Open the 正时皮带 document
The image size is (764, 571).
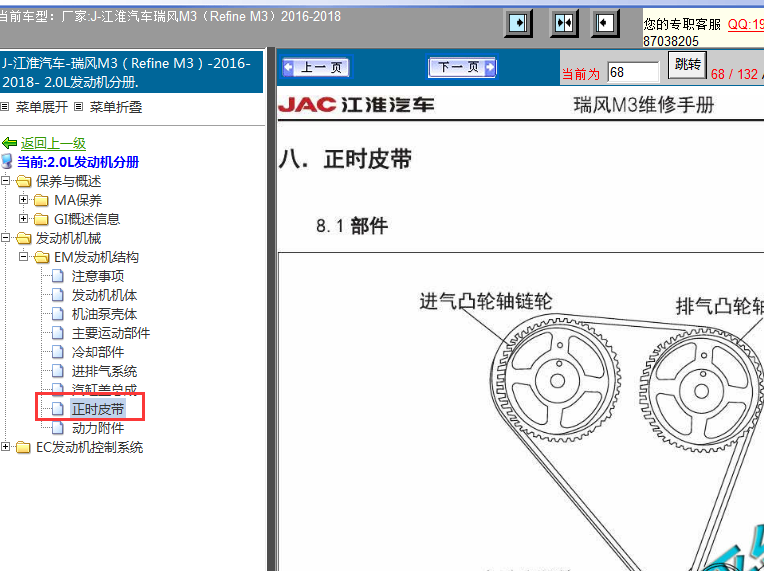click(98, 409)
